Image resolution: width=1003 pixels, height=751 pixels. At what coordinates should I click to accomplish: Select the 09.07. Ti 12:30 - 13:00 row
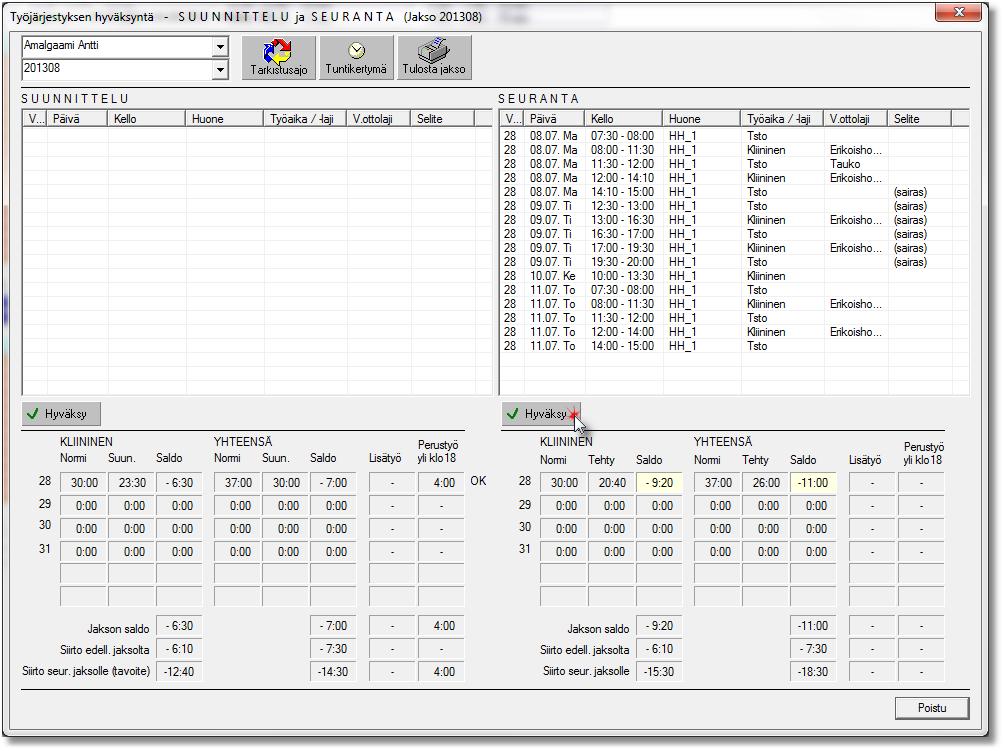pyautogui.click(x=734, y=206)
